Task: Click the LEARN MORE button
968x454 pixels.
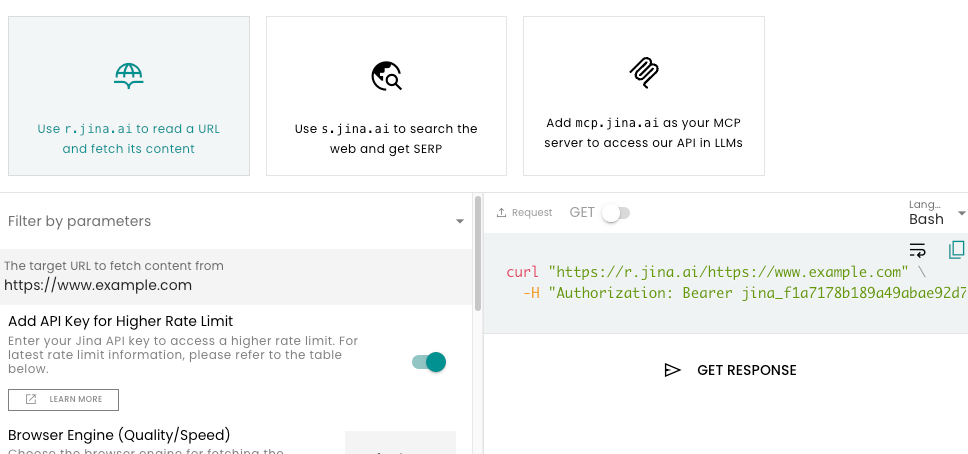Action: pyautogui.click(x=63, y=399)
